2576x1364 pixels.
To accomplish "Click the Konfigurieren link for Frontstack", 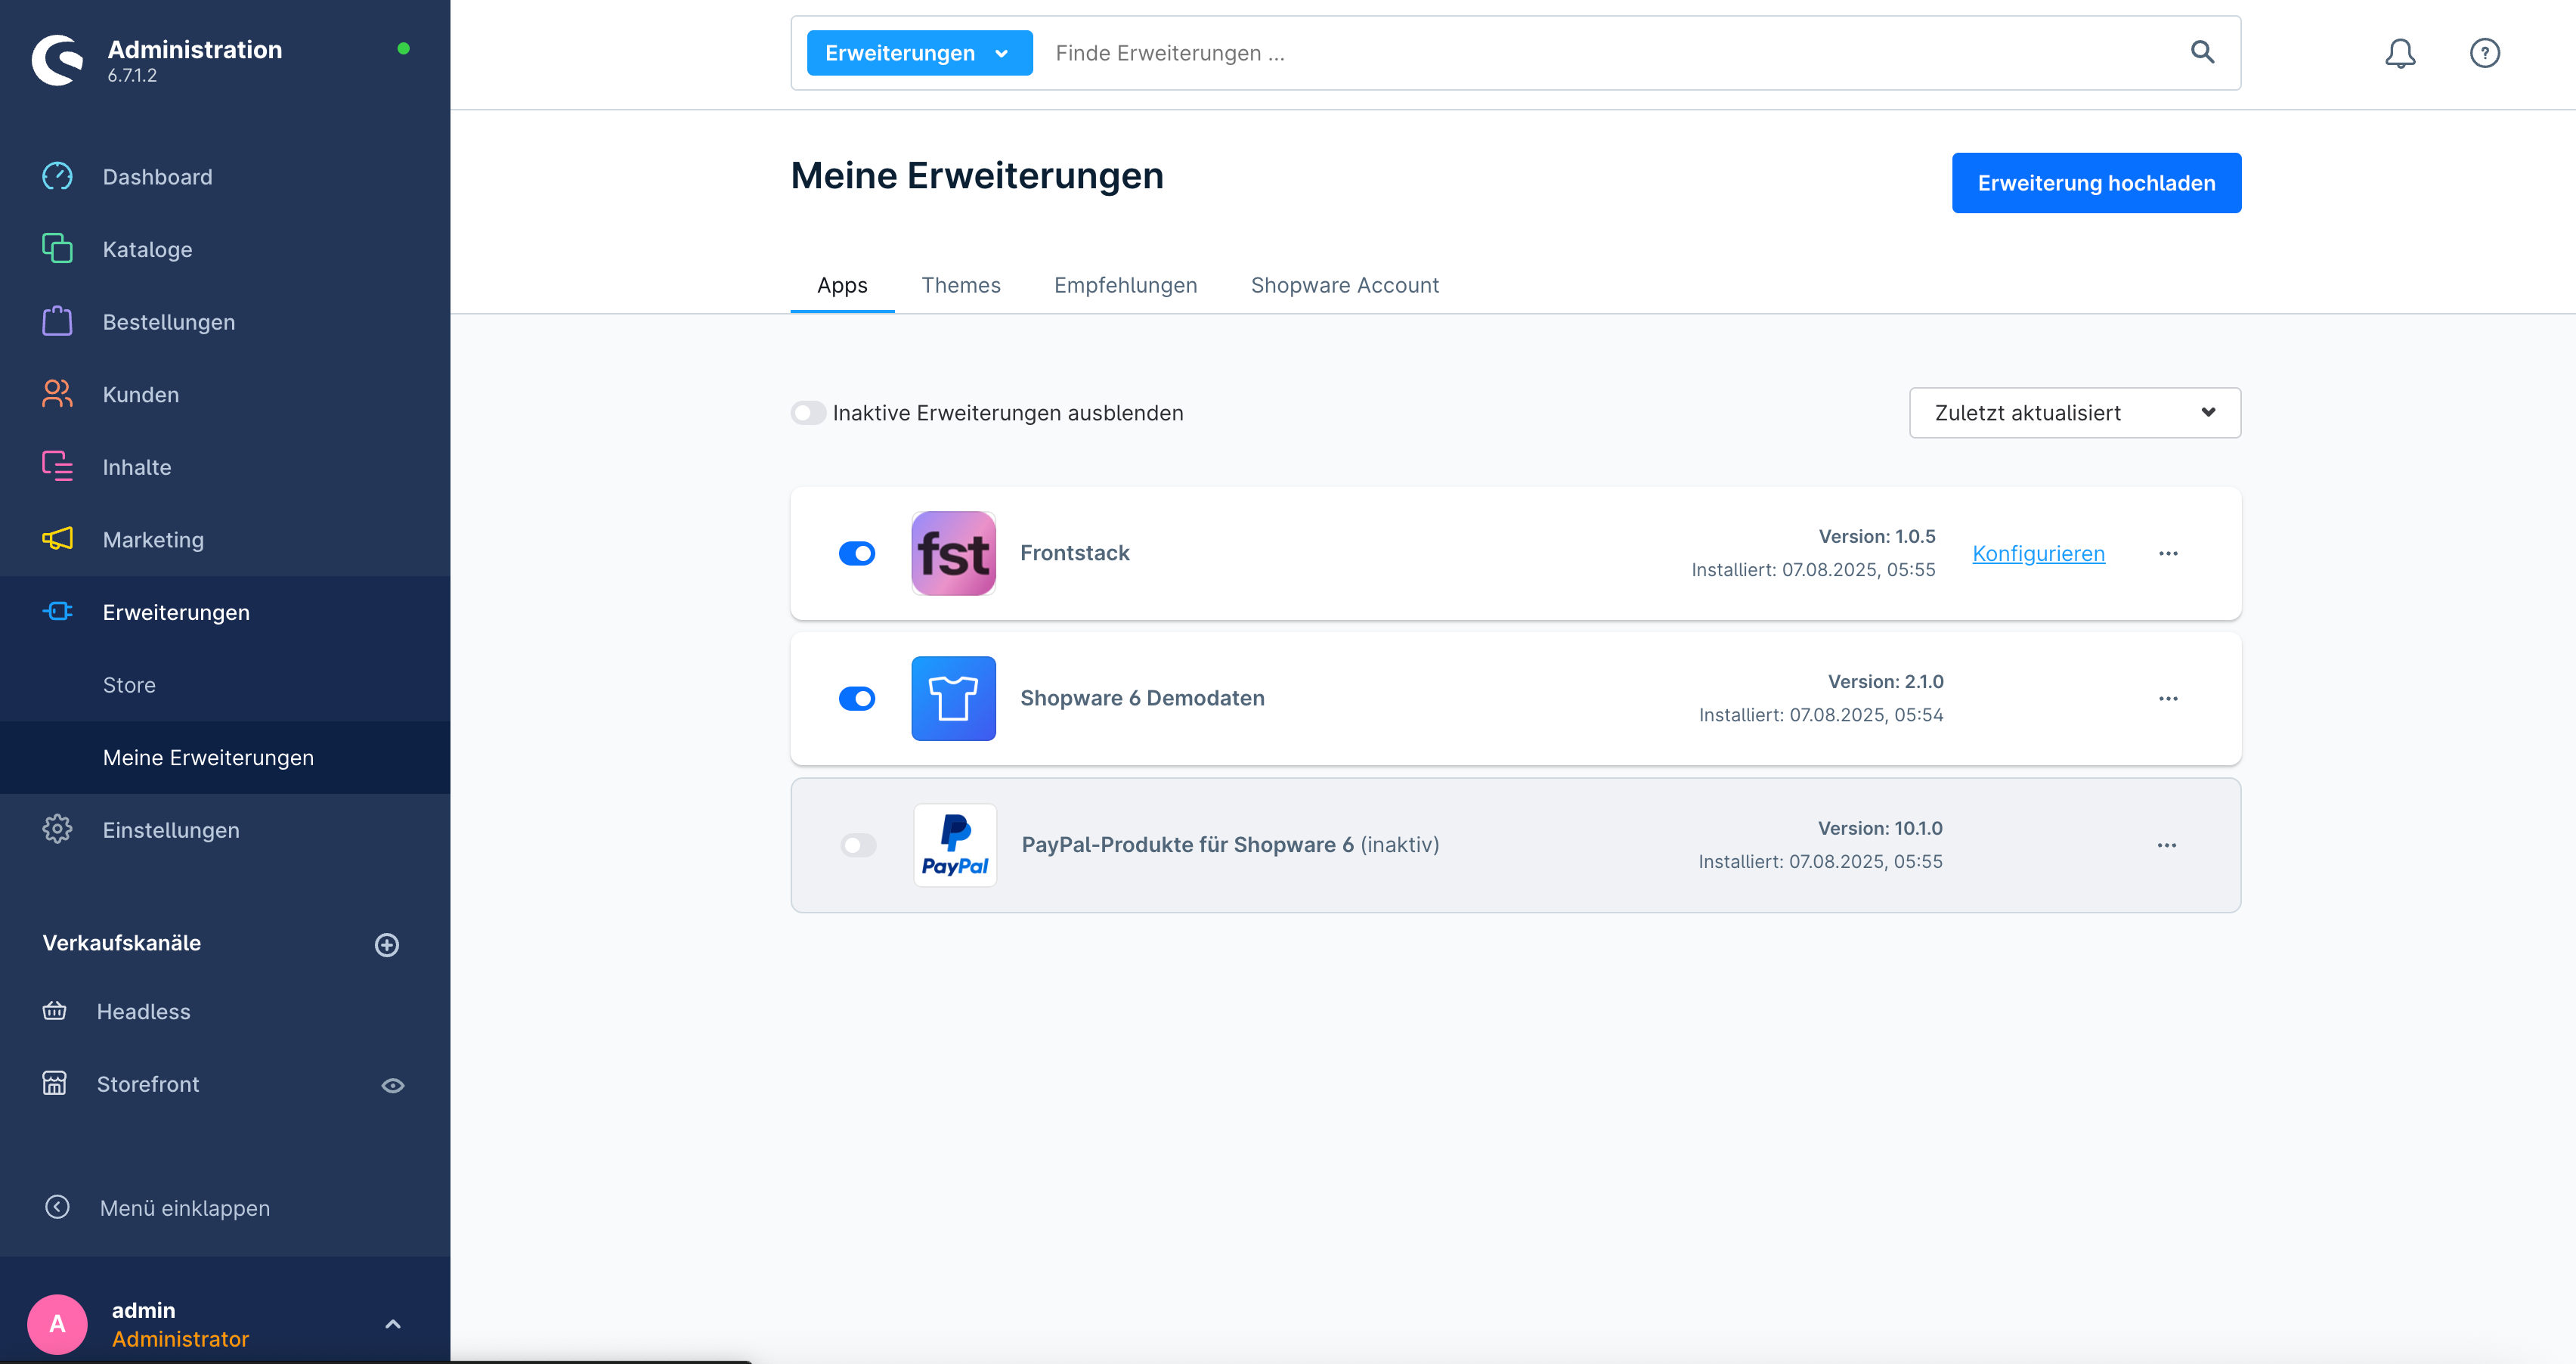I will tap(2038, 553).
